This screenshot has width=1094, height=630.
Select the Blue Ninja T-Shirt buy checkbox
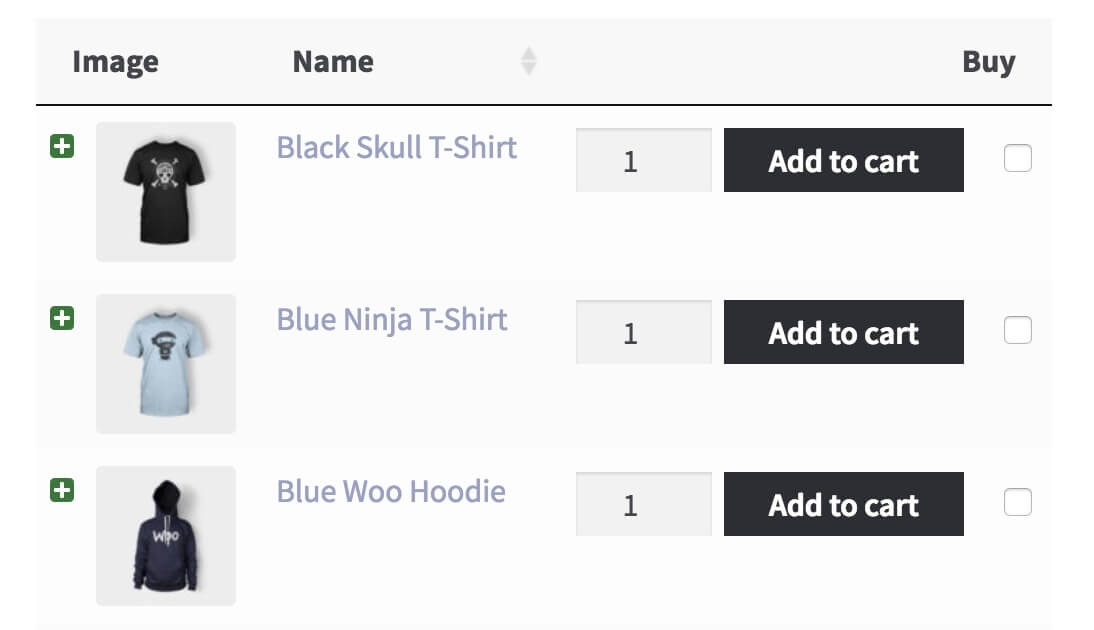click(1017, 330)
